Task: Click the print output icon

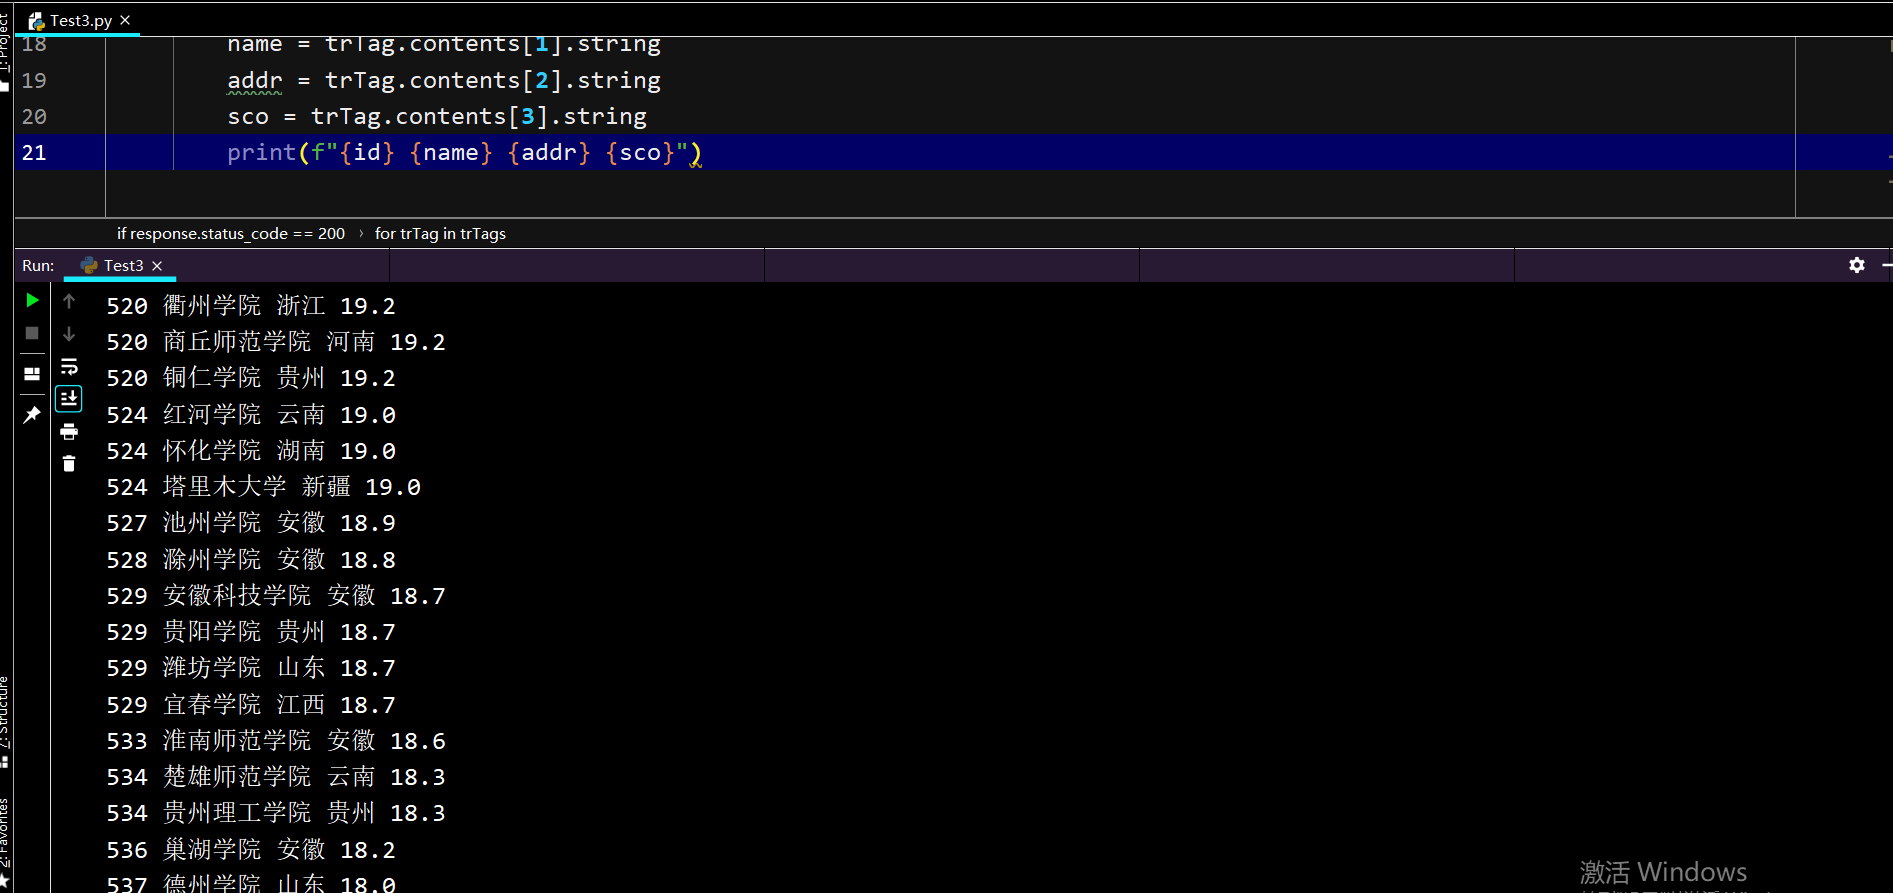Action: pos(69,432)
